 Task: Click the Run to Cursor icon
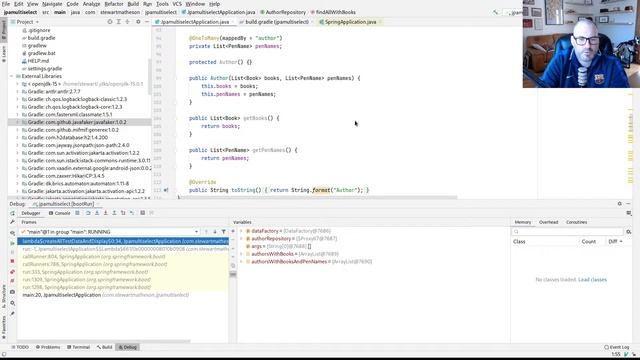[x=132, y=213]
